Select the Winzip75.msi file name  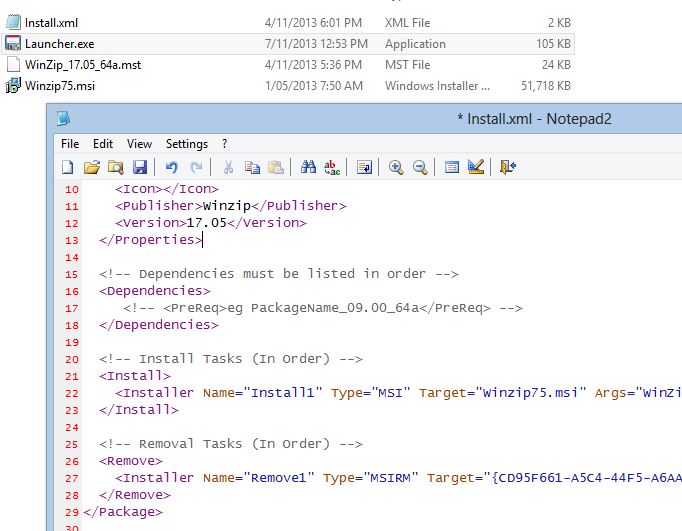(60, 86)
